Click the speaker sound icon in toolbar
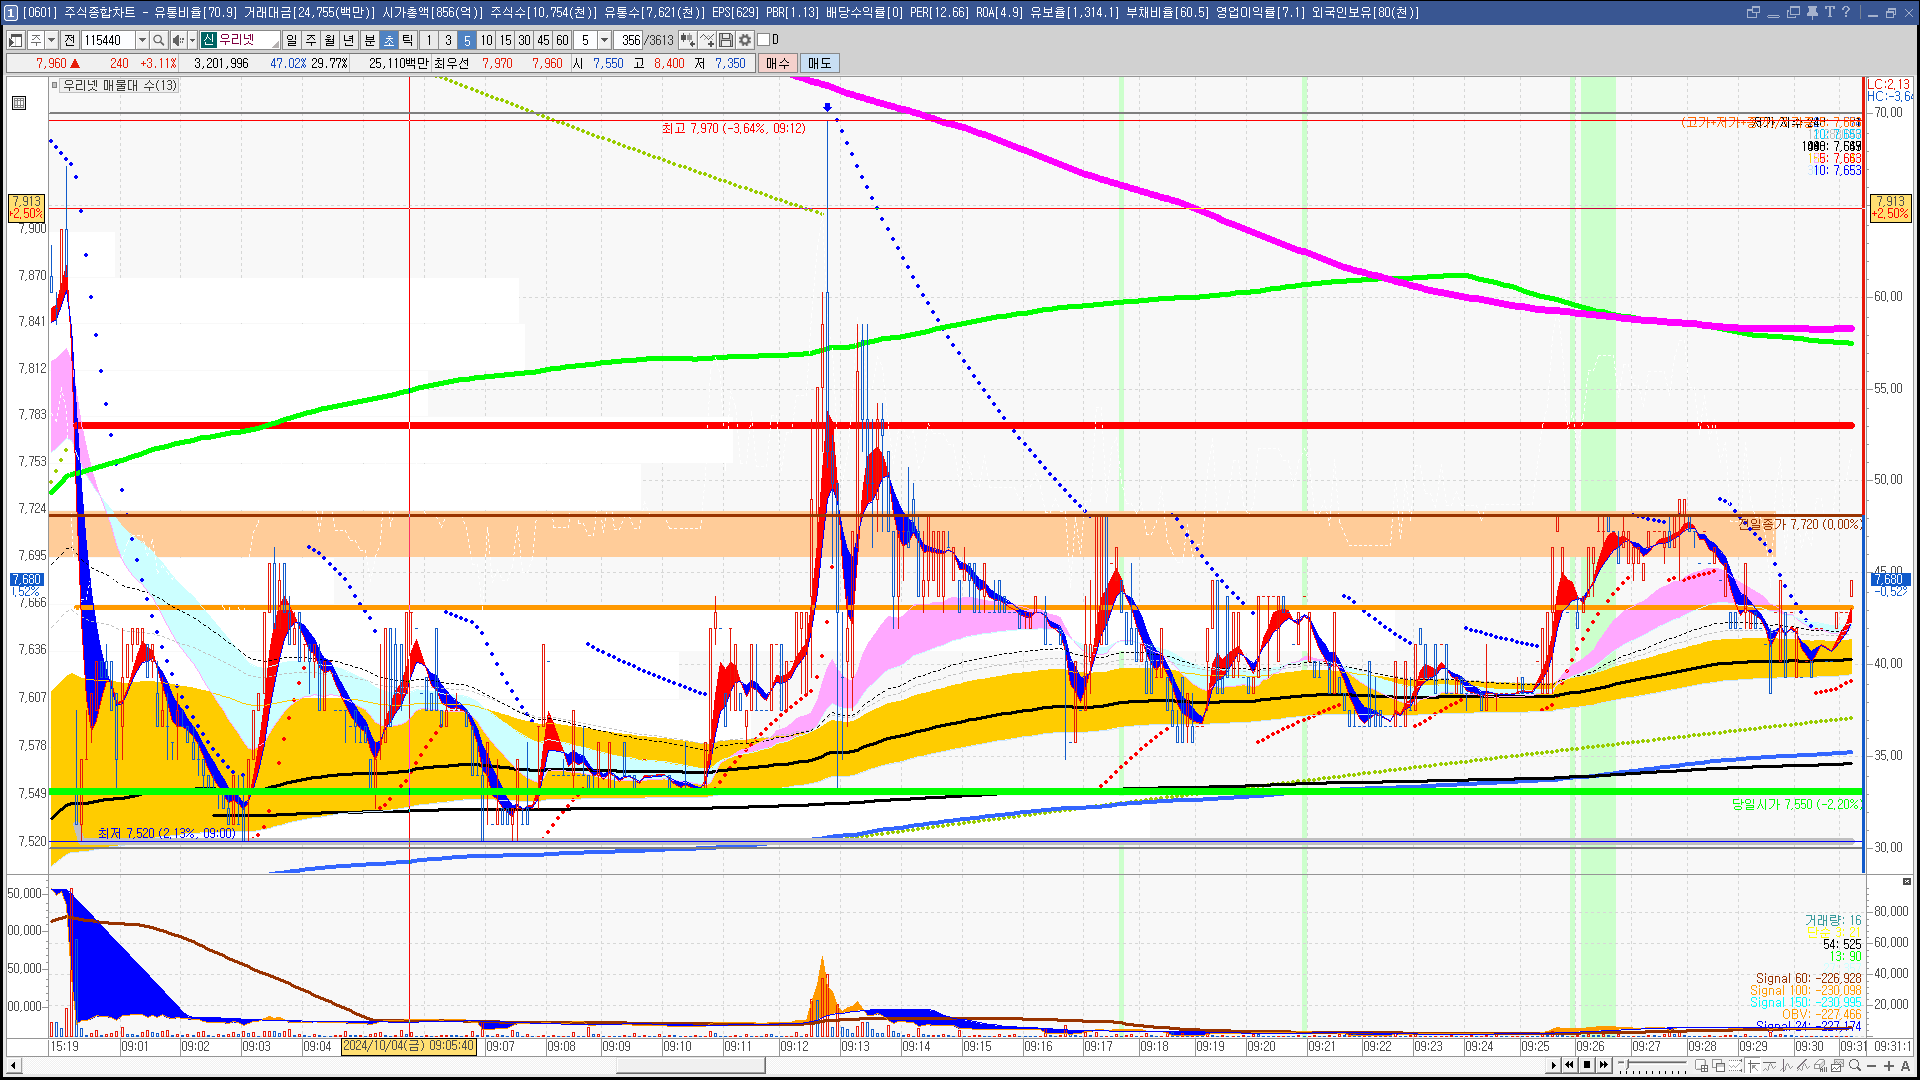Screen dimensions: 1920x1080 point(177,40)
